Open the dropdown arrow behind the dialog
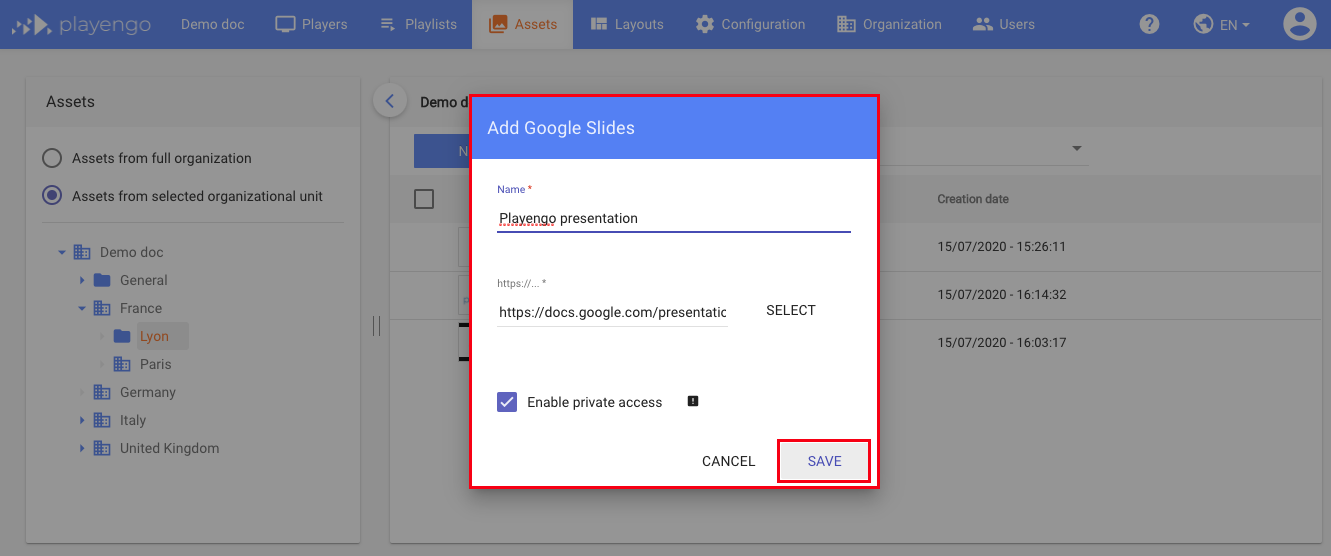Viewport: 1331px width, 556px height. tap(1077, 149)
